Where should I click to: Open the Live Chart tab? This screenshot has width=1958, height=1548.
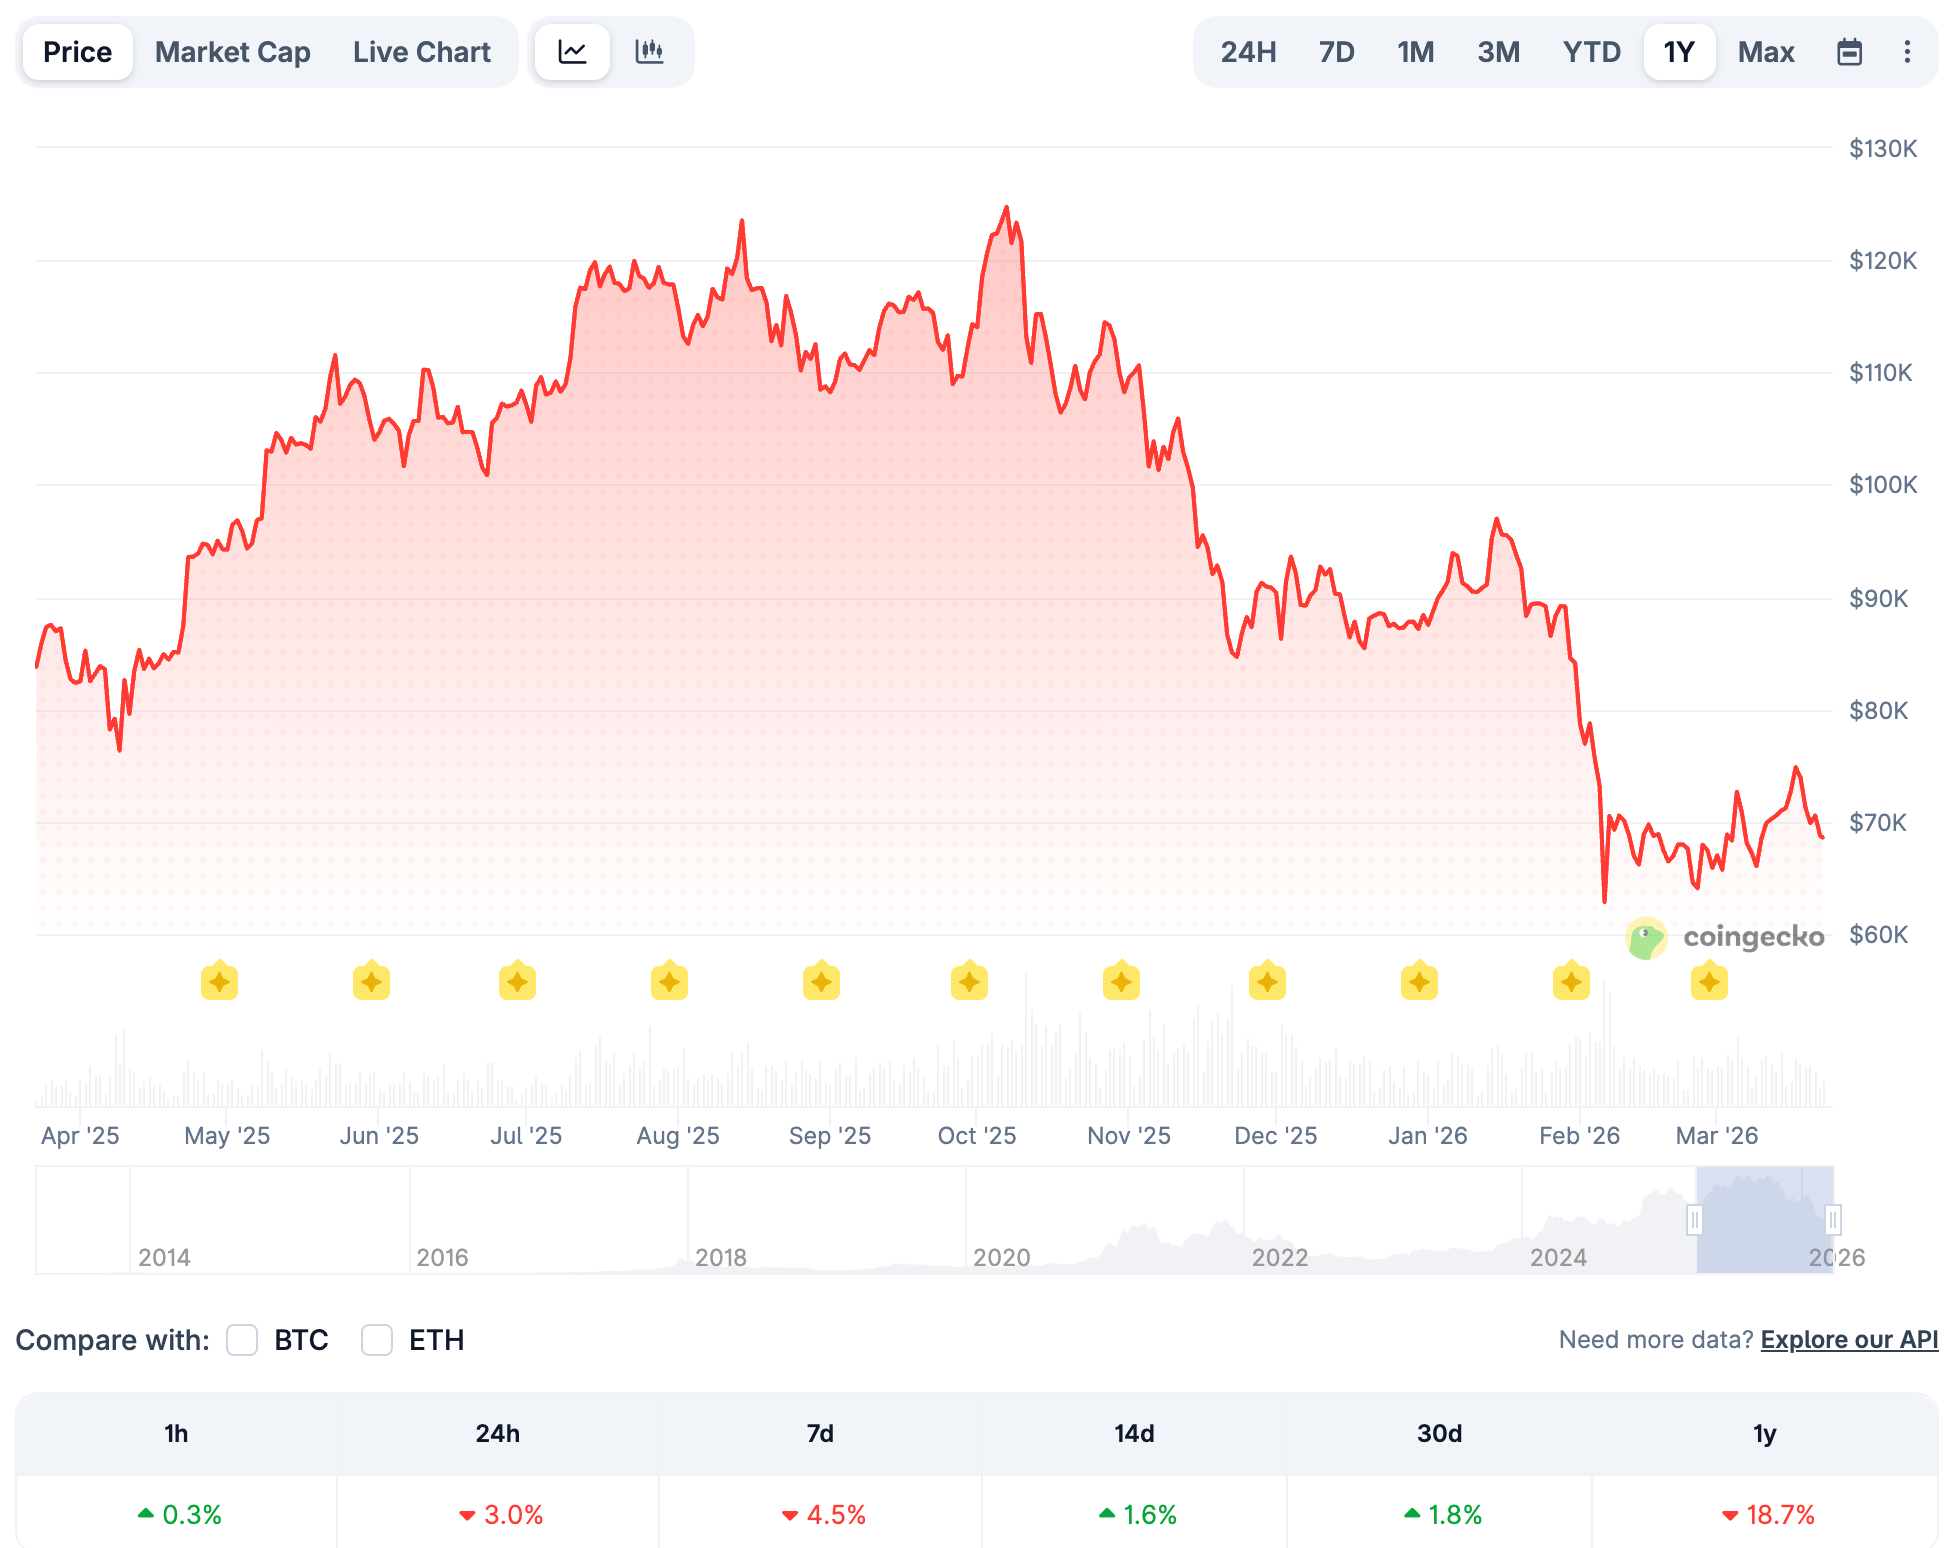421,52
